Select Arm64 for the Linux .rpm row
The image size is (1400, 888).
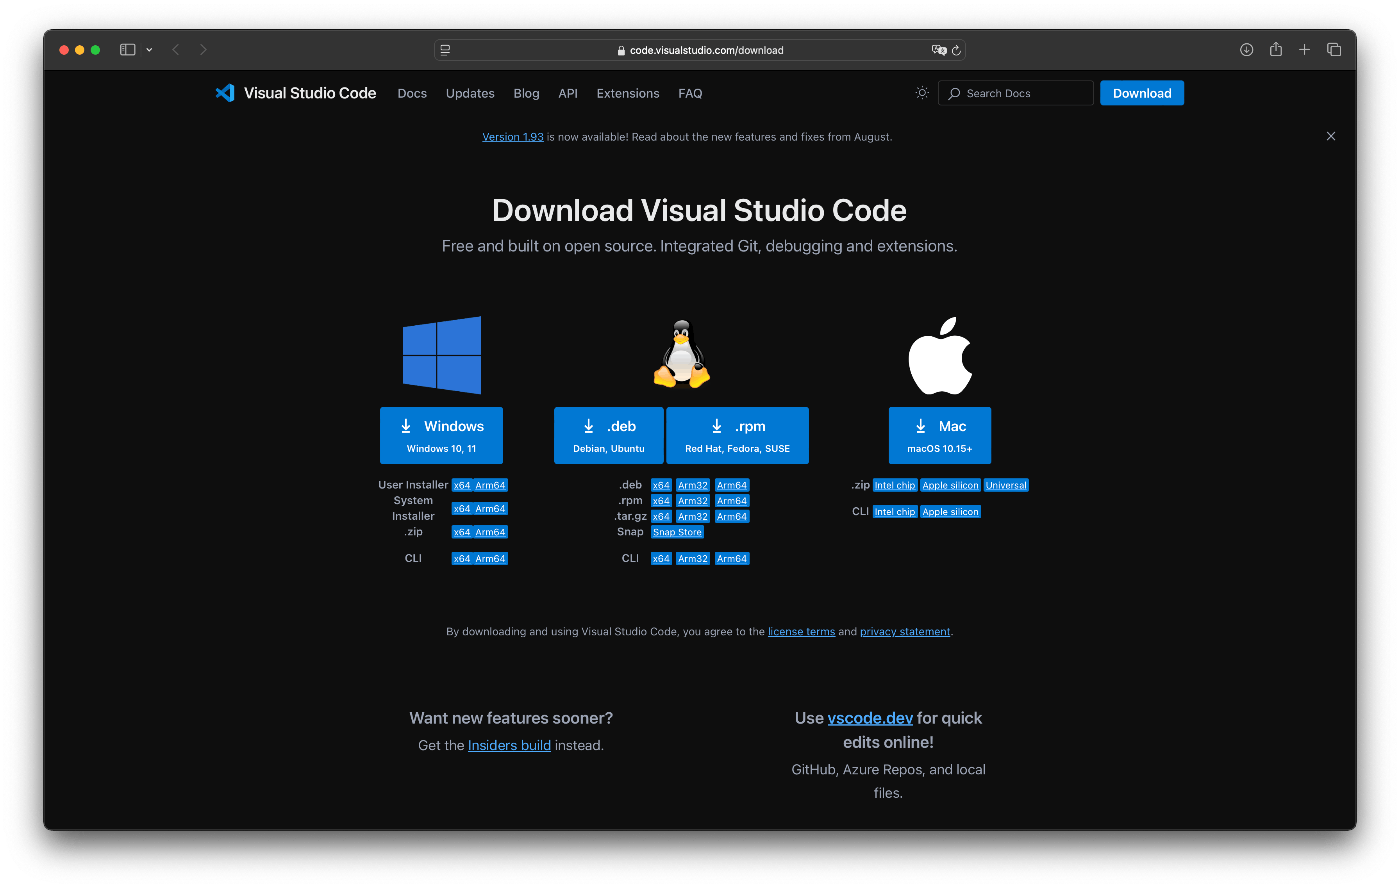click(x=732, y=501)
